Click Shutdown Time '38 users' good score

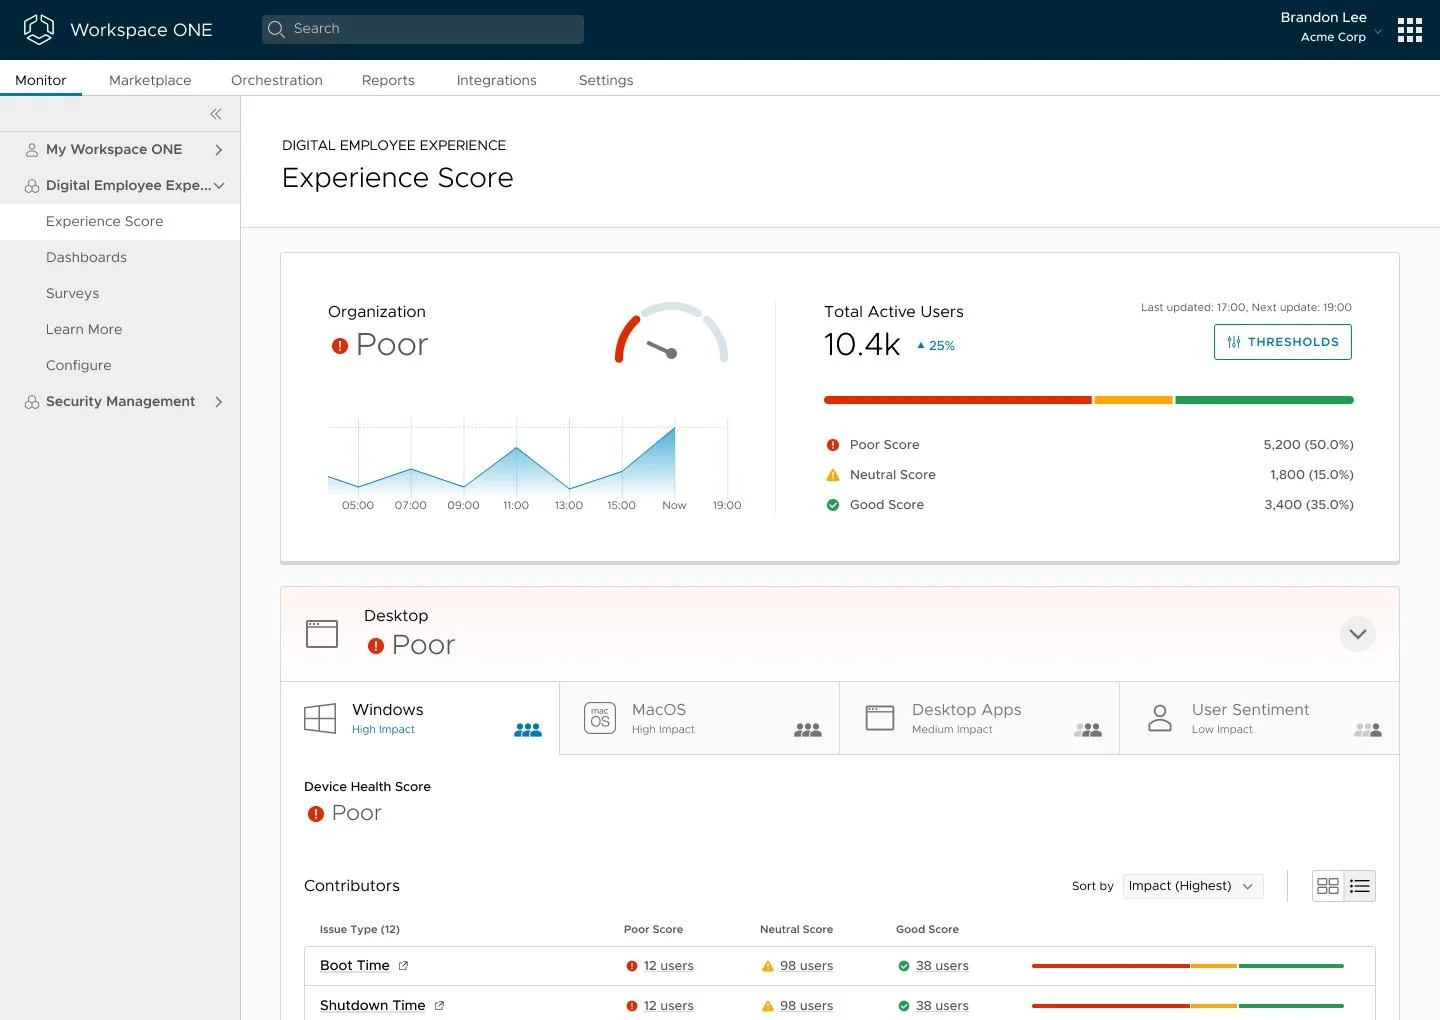pos(942,1006)
